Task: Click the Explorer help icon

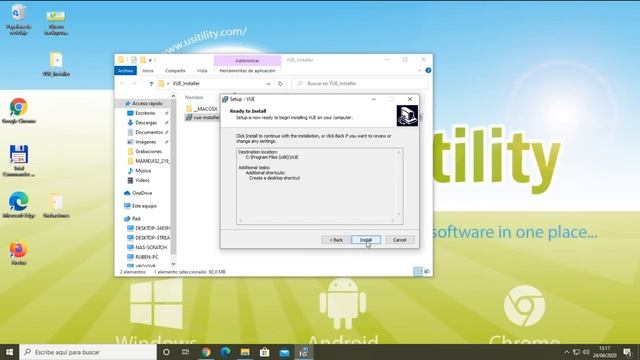Action: click(x=428, y=70)
